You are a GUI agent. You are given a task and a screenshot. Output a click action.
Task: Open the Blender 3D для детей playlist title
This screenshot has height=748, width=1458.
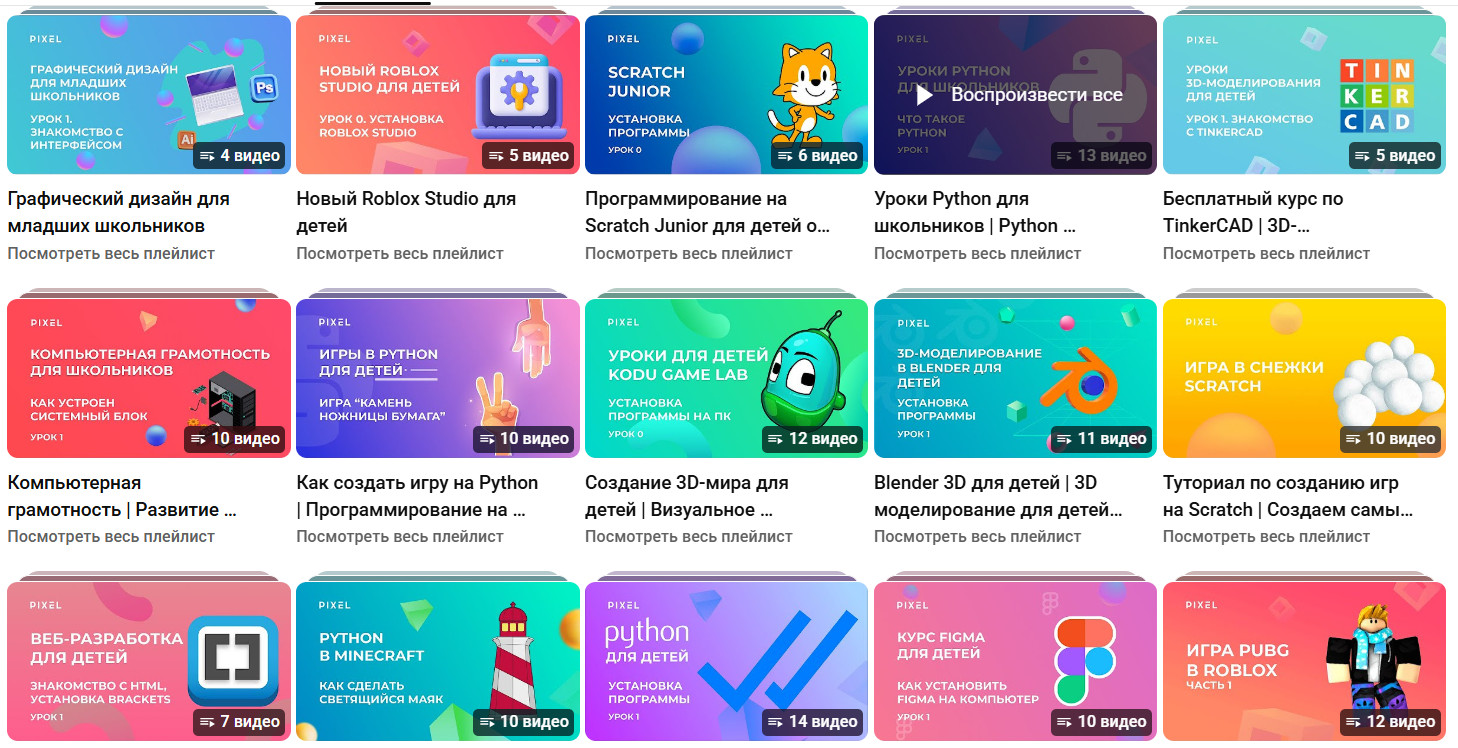coord(998,496)
